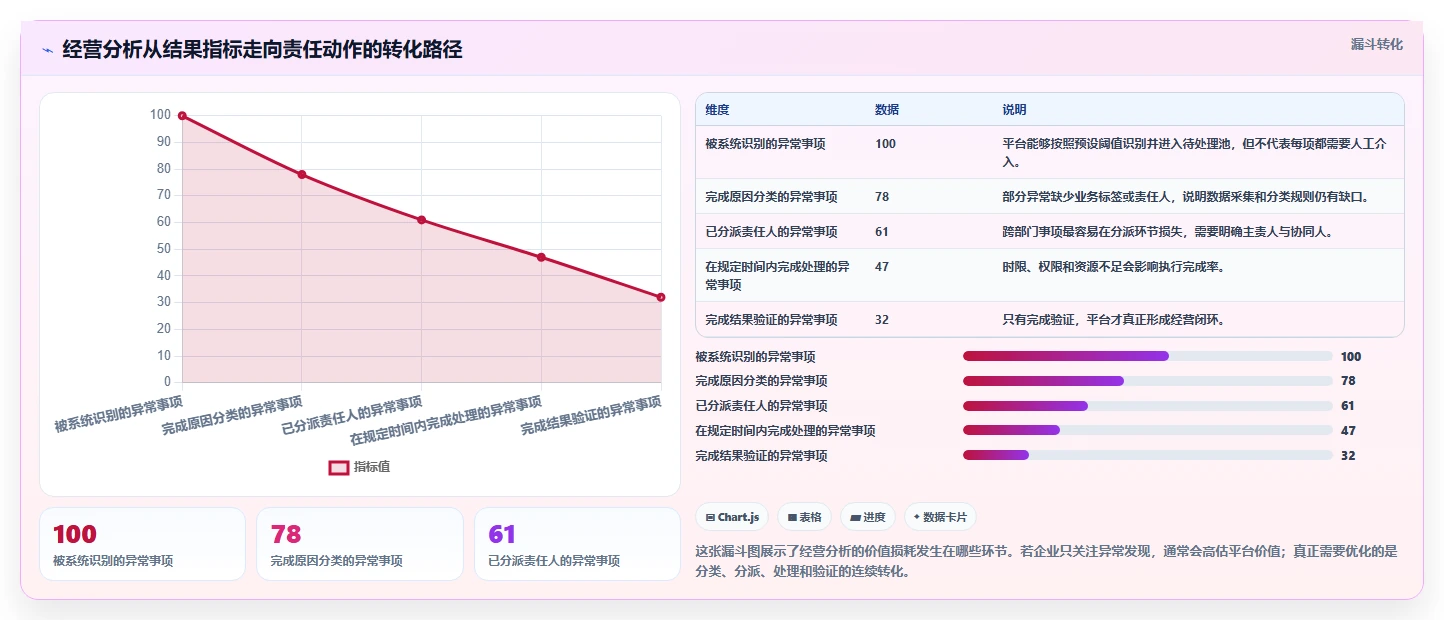Click the chart data point at value 78
Screen dimensions: 1444x620
(302, 175)
